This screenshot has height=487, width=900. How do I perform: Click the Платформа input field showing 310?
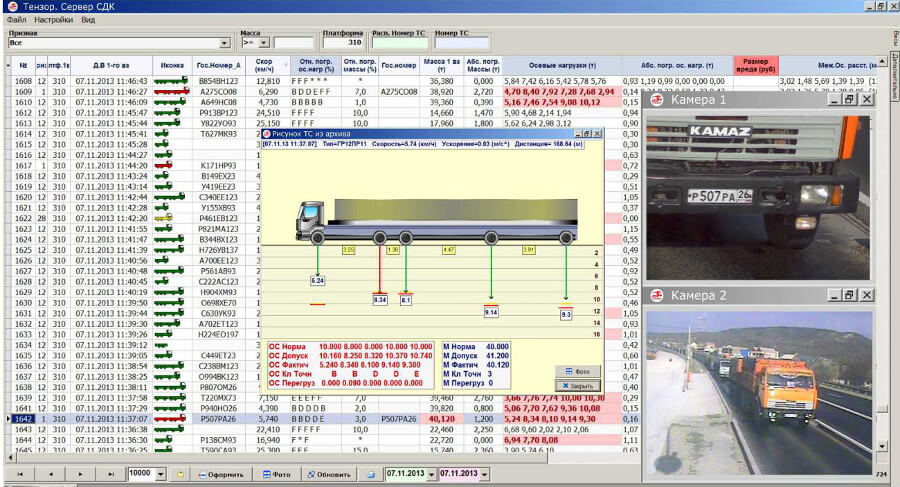coord(343,43)
